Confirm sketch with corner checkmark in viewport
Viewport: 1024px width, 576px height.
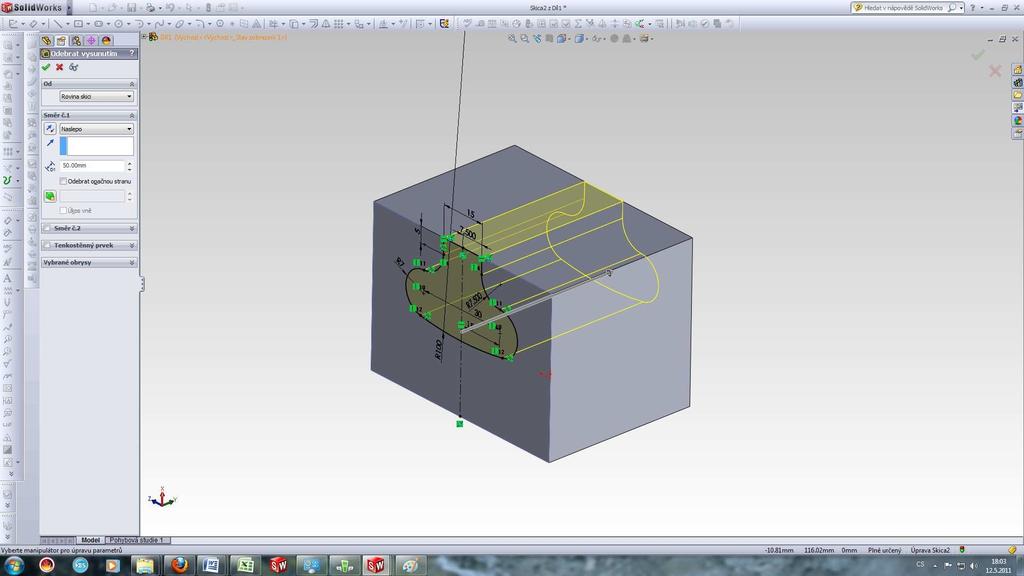978,55
